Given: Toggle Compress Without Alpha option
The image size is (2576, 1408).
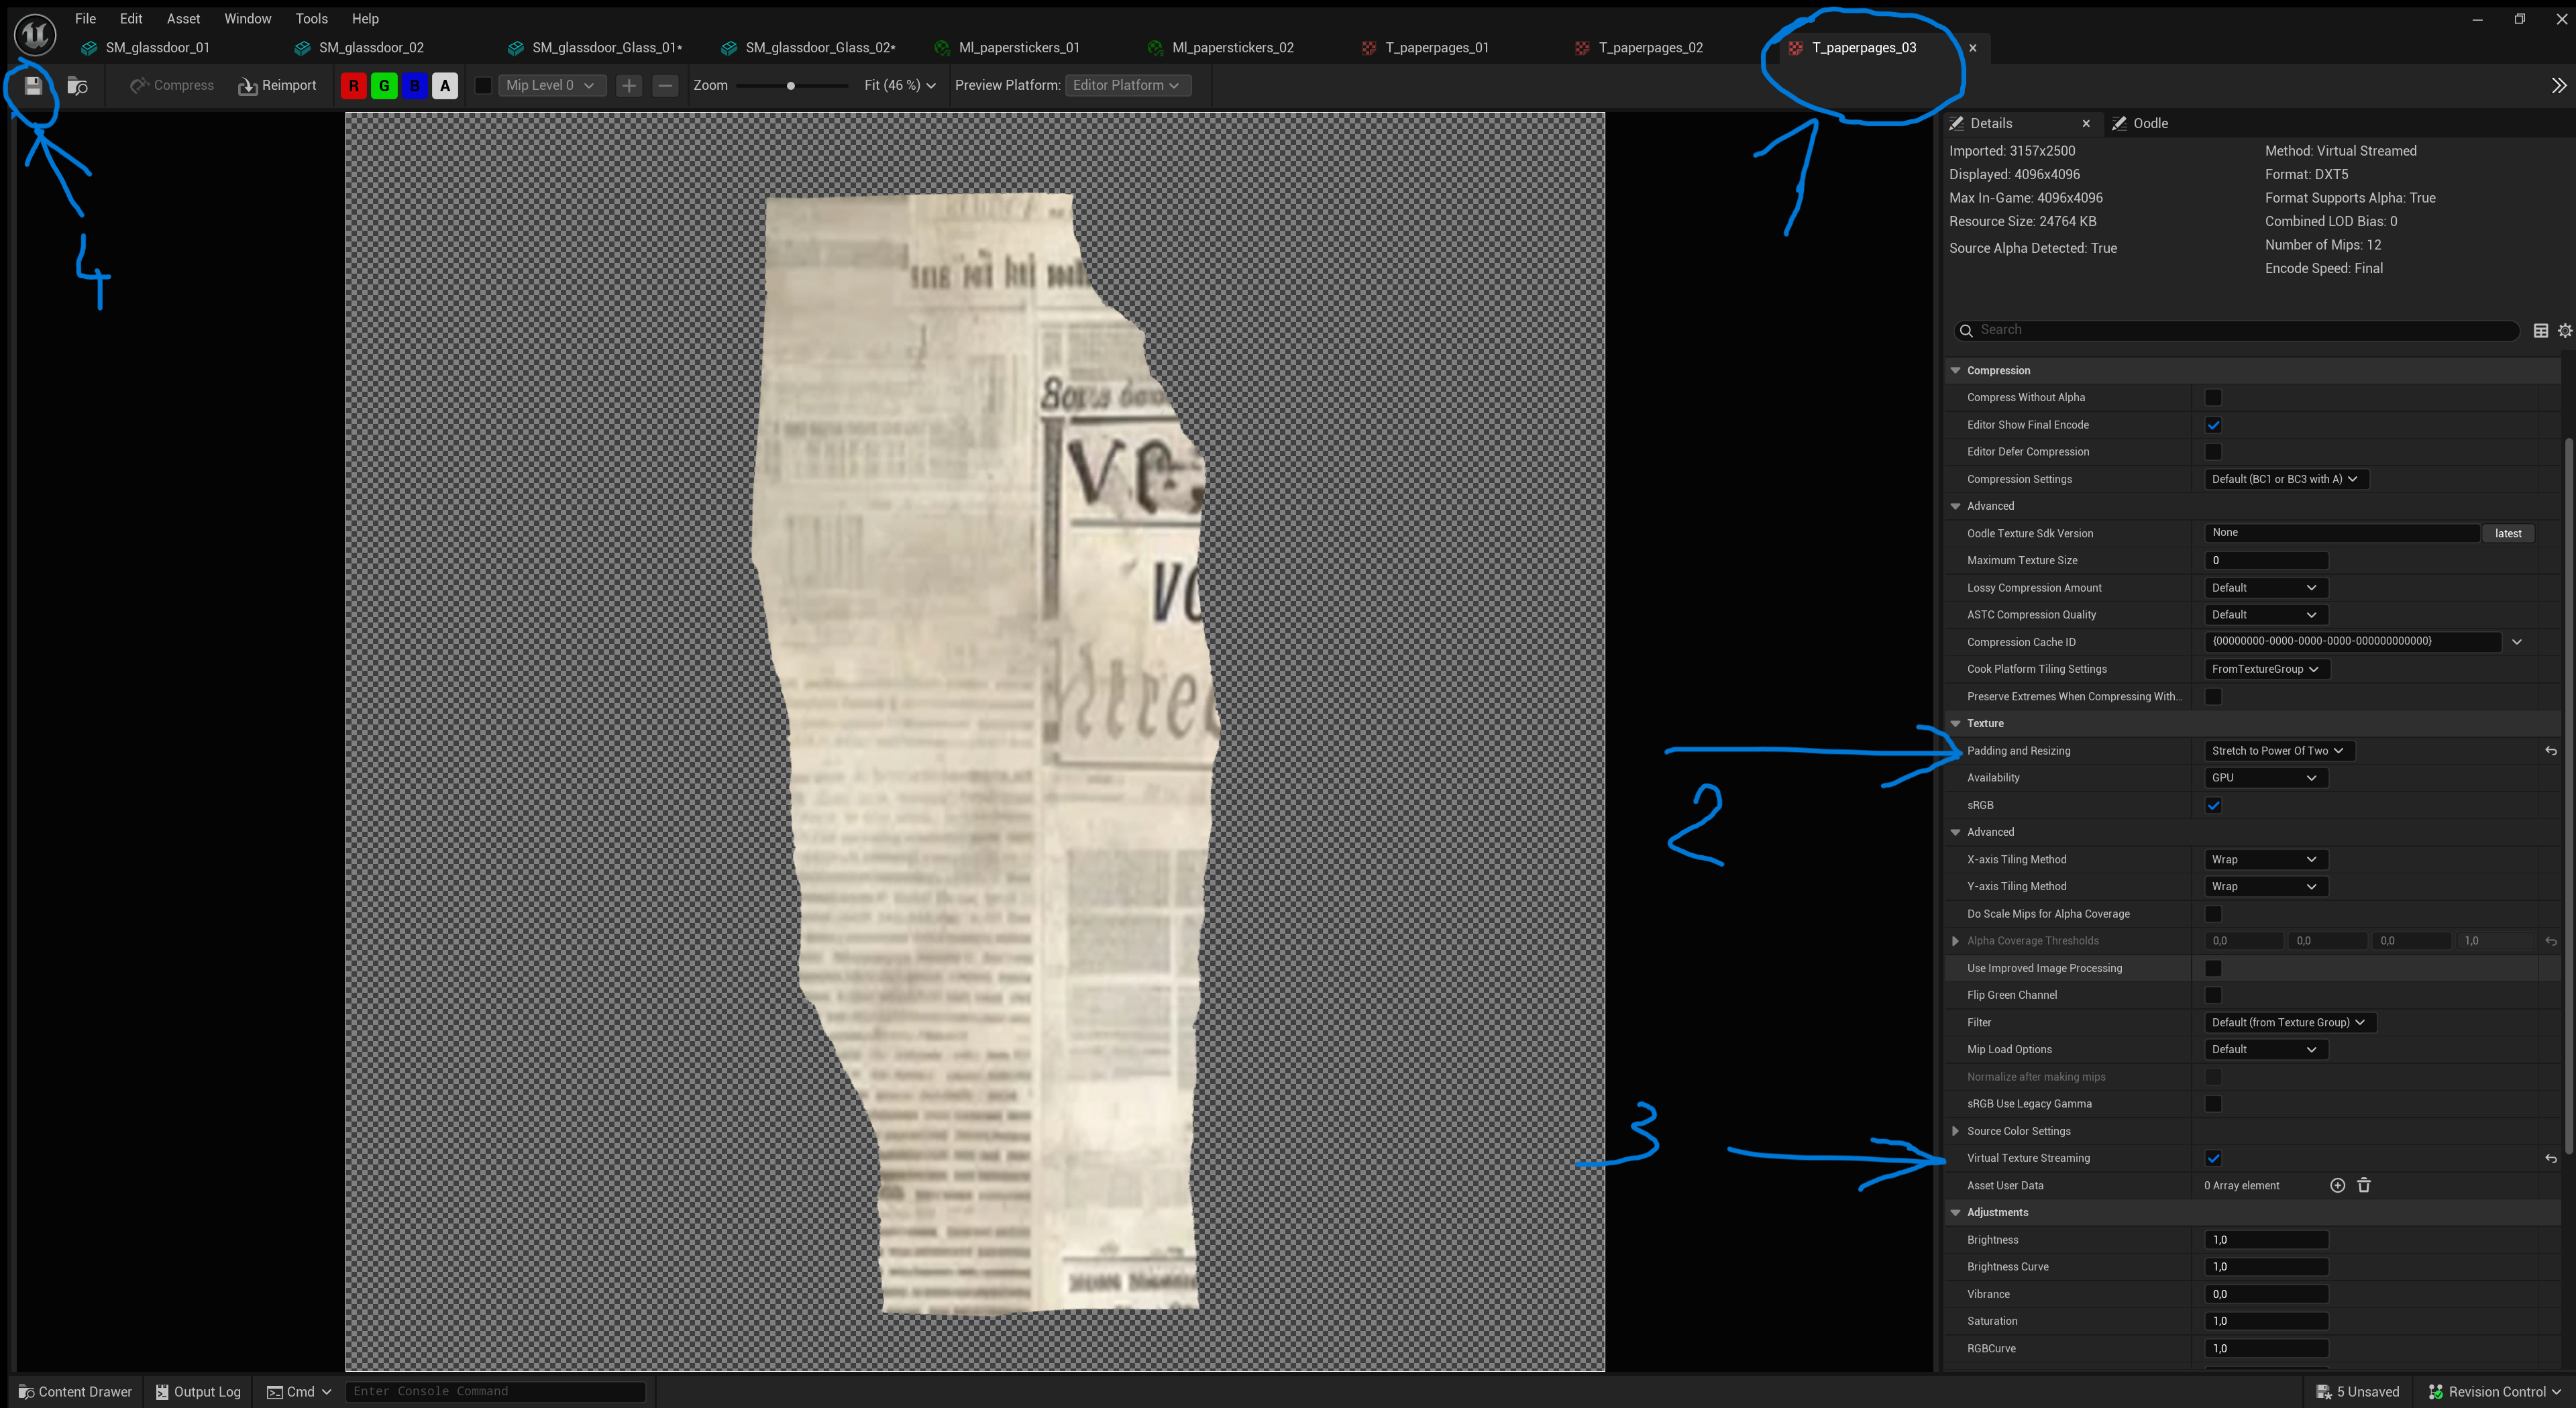Looking at the screenshot, I should 2213,397.
